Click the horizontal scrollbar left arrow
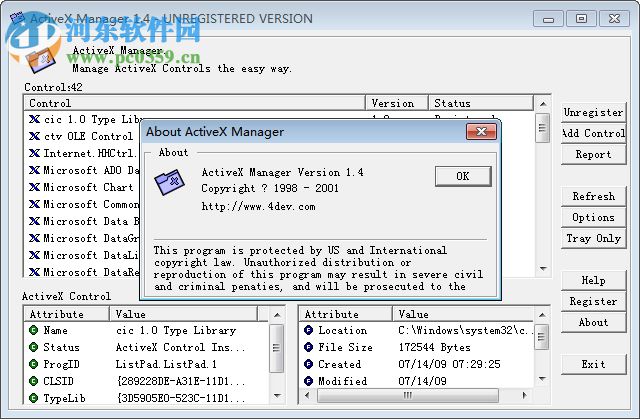The height and width of the screenshot is (419, 640). tap(308, 395)
